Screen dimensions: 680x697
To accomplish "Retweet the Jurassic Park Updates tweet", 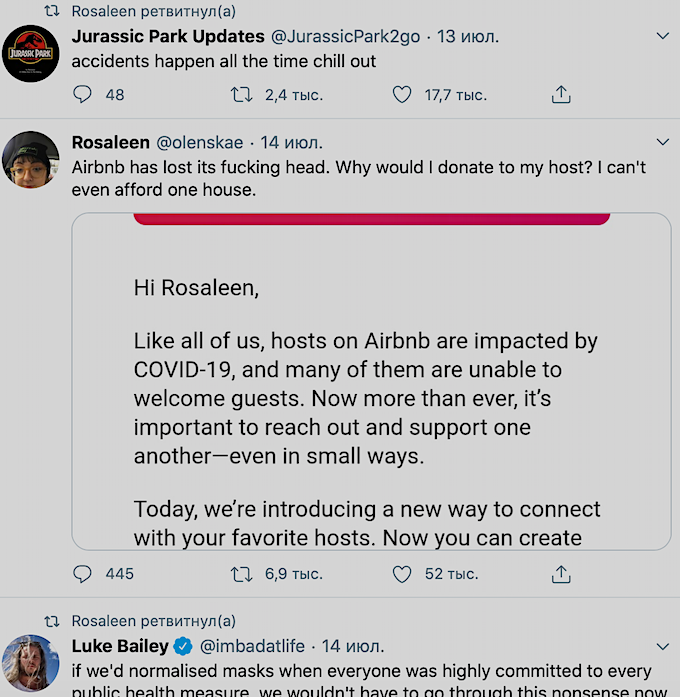I will pos(242,95).
